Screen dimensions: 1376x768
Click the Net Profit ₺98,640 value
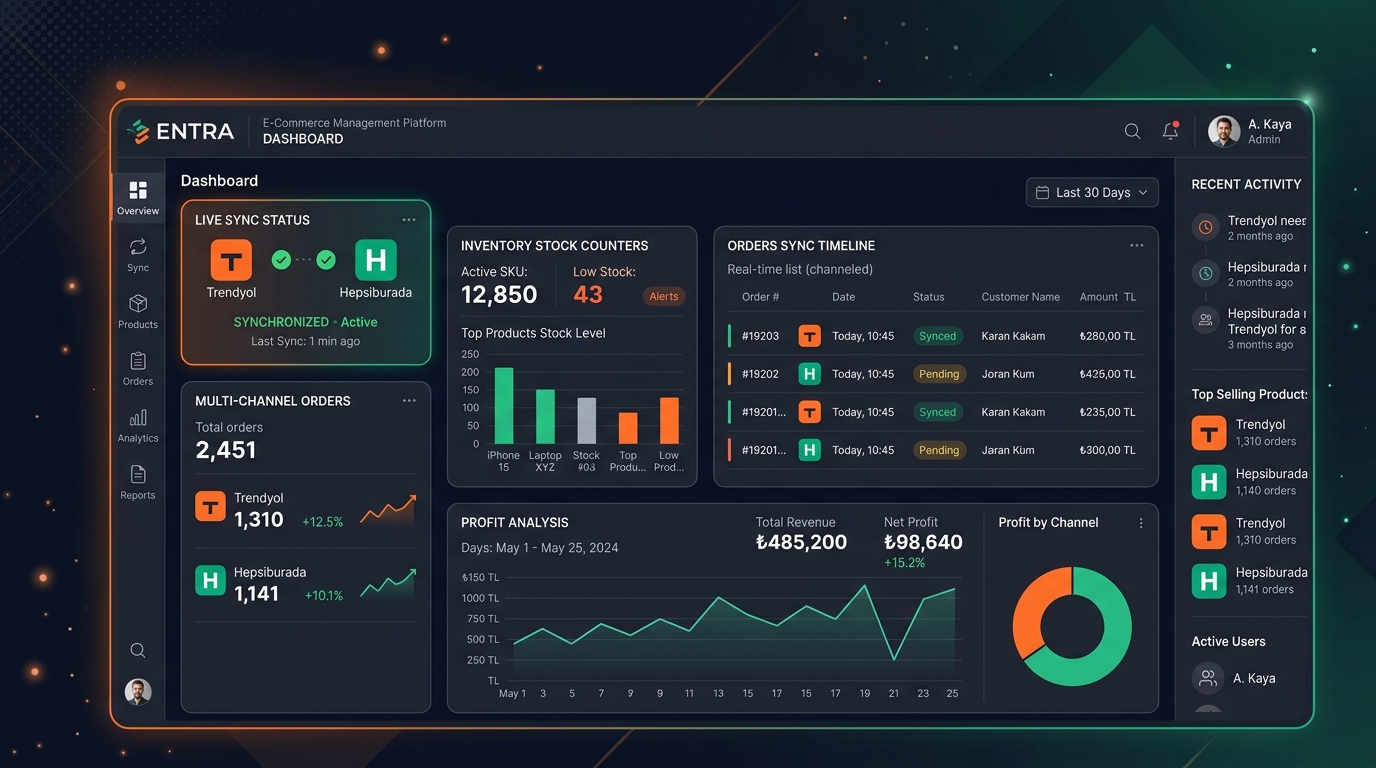coord(923,543)
